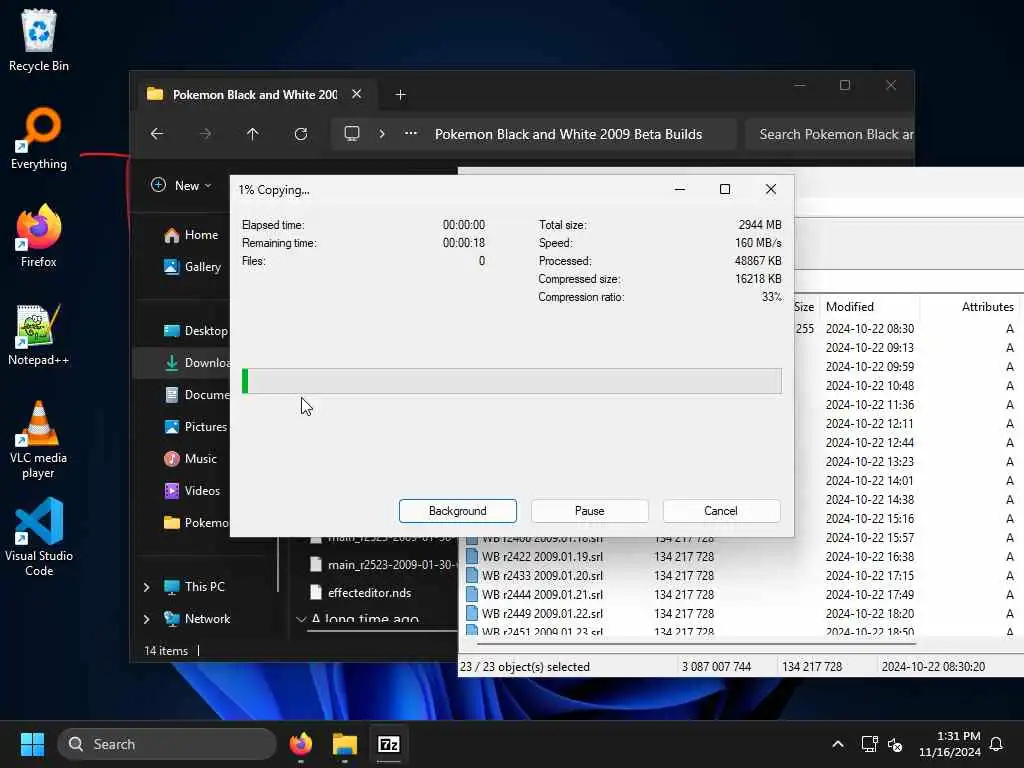The image size is (1024, 768).
Task: Expand the Network tree node
Action: 147,619
